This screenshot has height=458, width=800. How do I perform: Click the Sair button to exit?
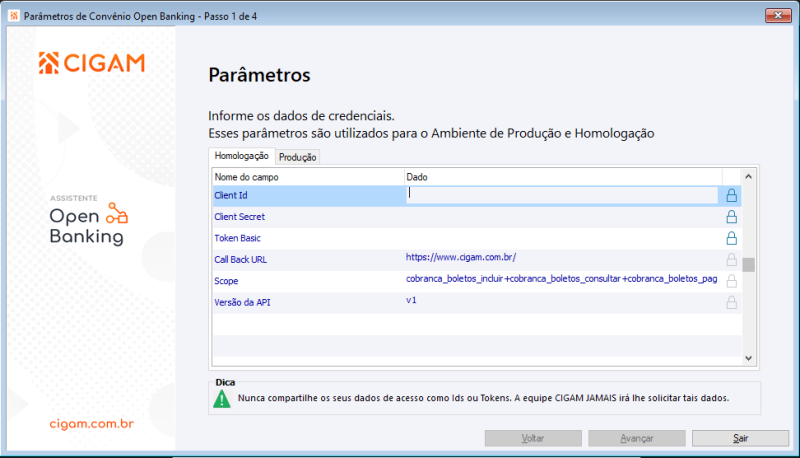point(740,438)
